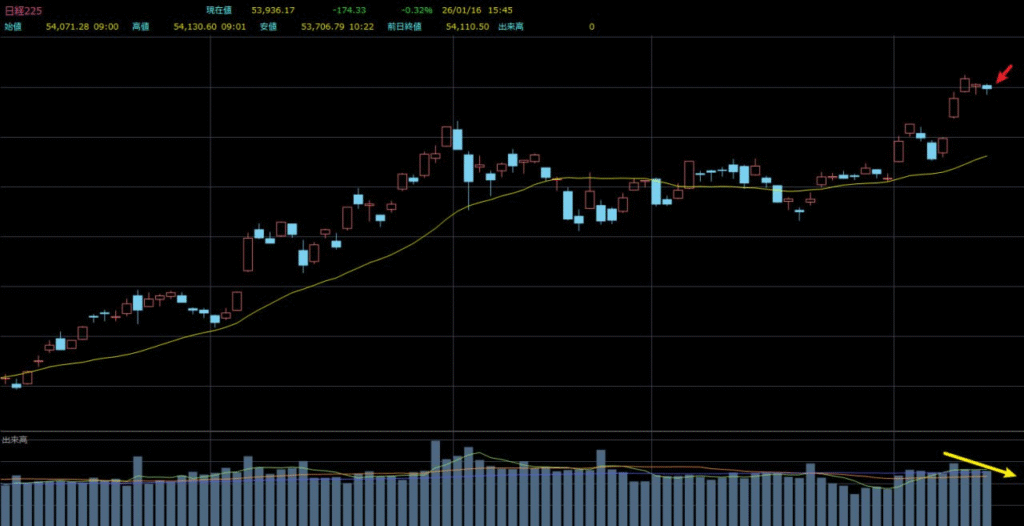Click the 始値 label

[13, 27]
